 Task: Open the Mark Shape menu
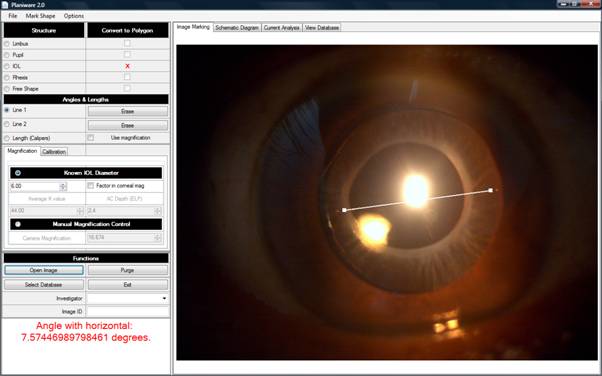tap(40, 16)
